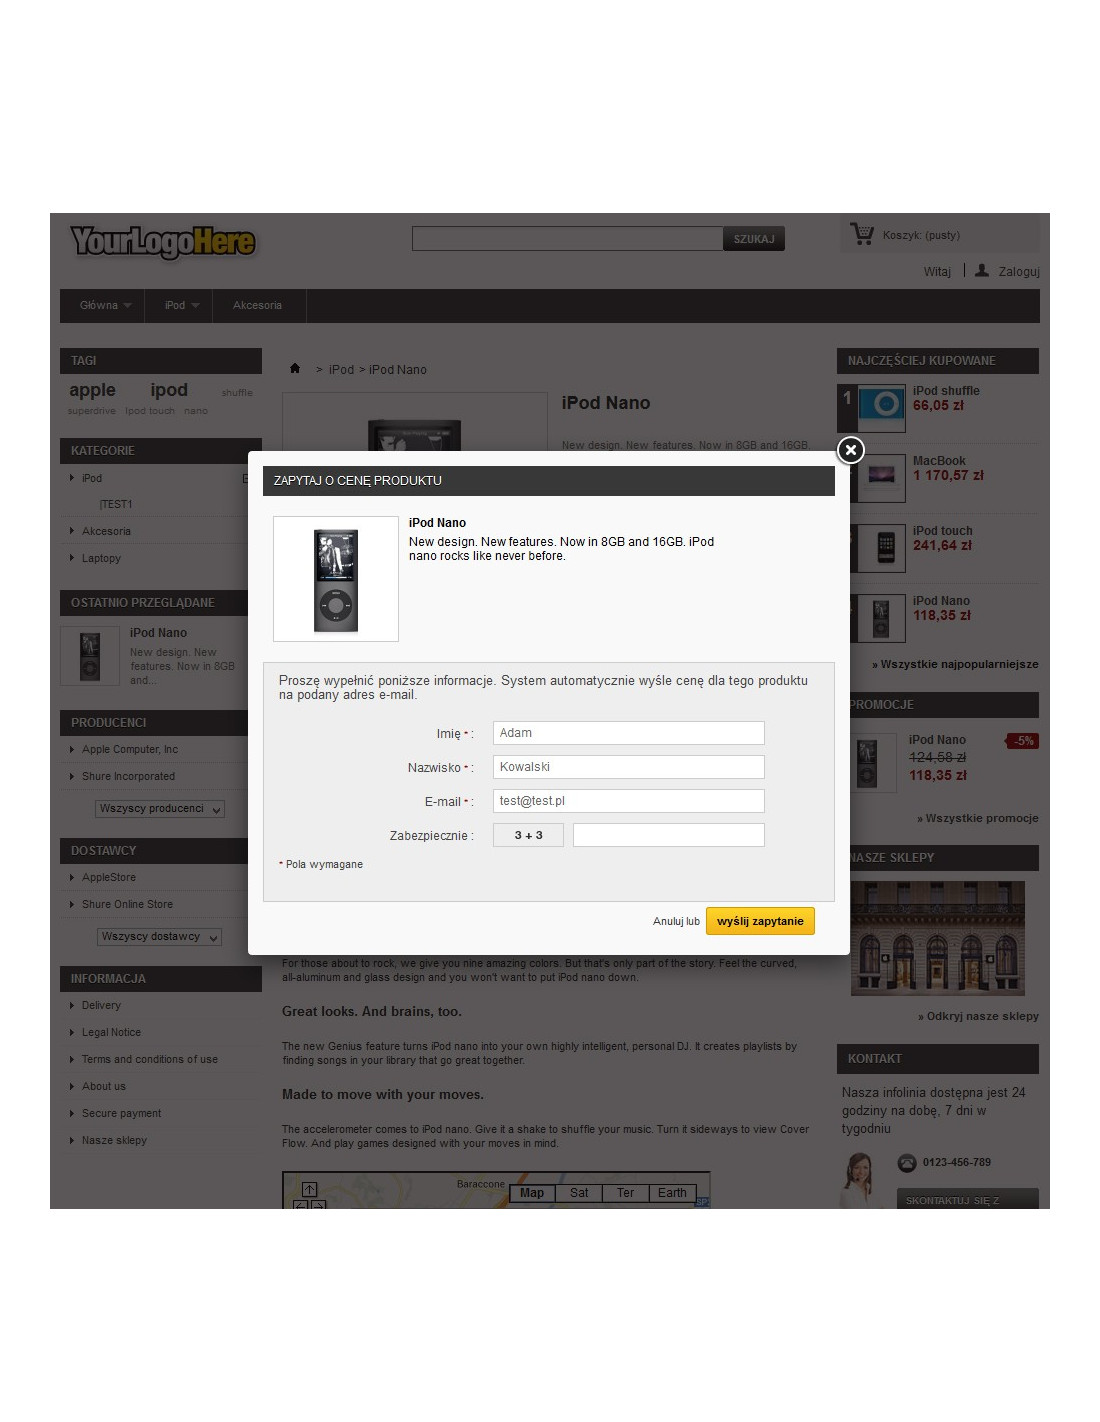This screenshot has height=1422, width=1100.
Task: Switch map view to Sat
Action: click(579, 1193)
